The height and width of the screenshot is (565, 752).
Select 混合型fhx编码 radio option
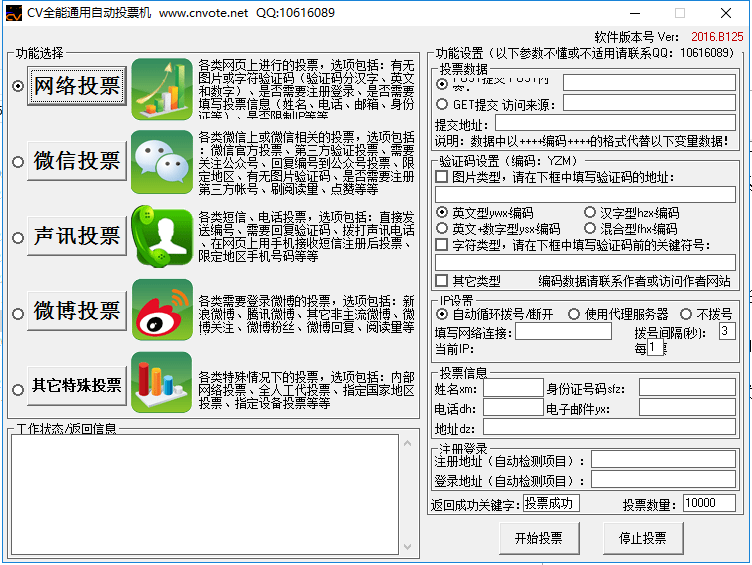(590, 228)
